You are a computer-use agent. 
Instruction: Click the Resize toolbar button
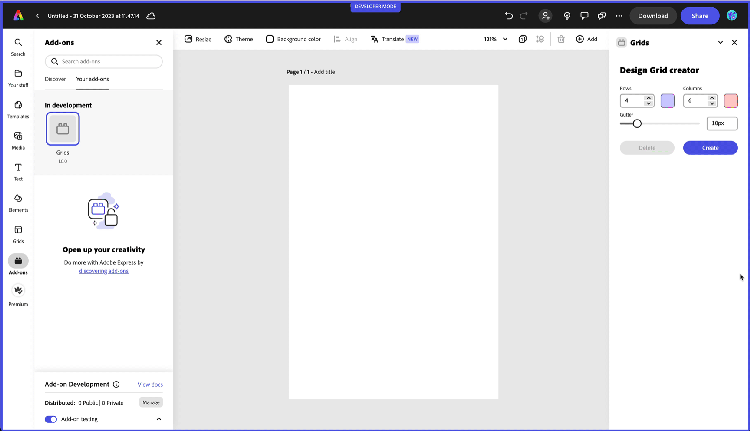tap(198, 39)
